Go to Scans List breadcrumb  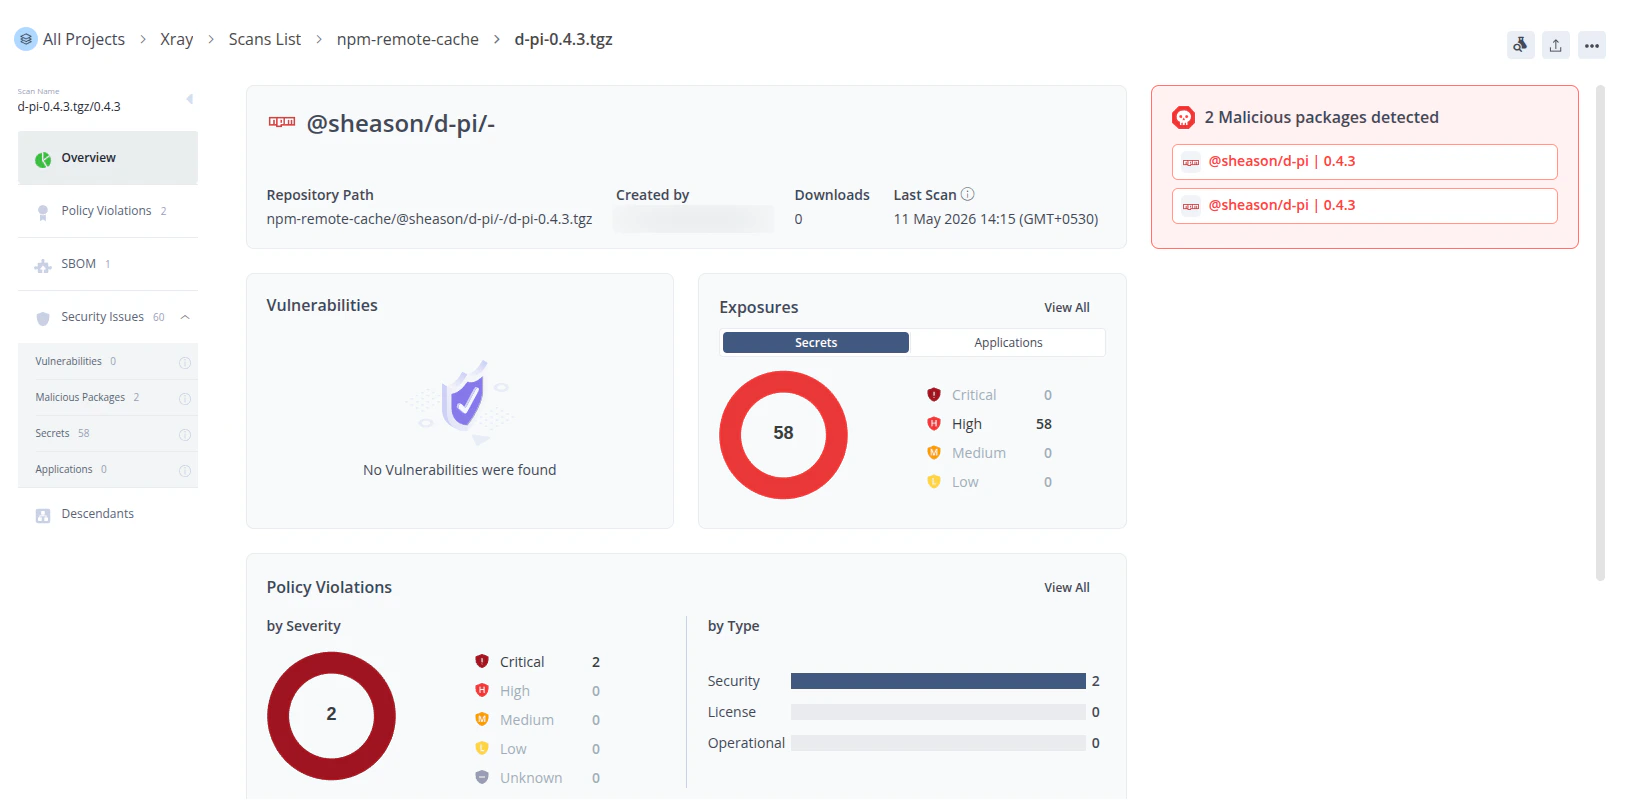click(265, 39)
